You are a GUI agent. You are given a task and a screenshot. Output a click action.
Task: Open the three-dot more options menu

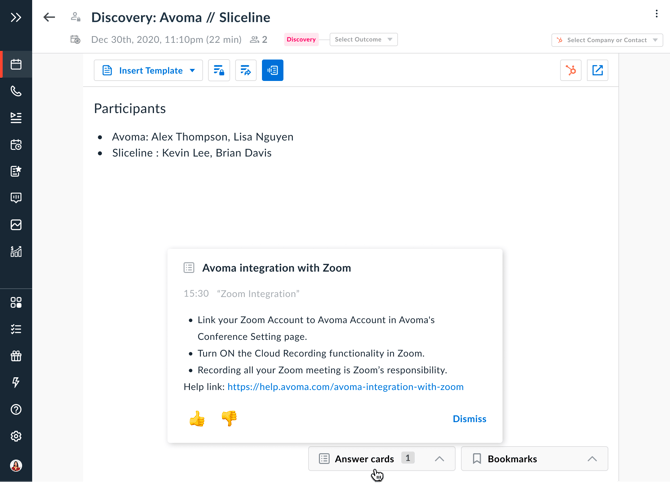click(x=657, y=15)
